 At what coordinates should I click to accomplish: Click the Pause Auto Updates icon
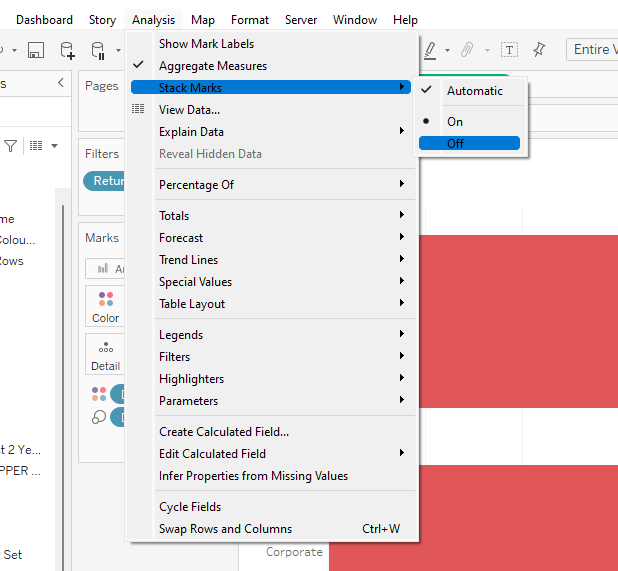coord(98,50)
